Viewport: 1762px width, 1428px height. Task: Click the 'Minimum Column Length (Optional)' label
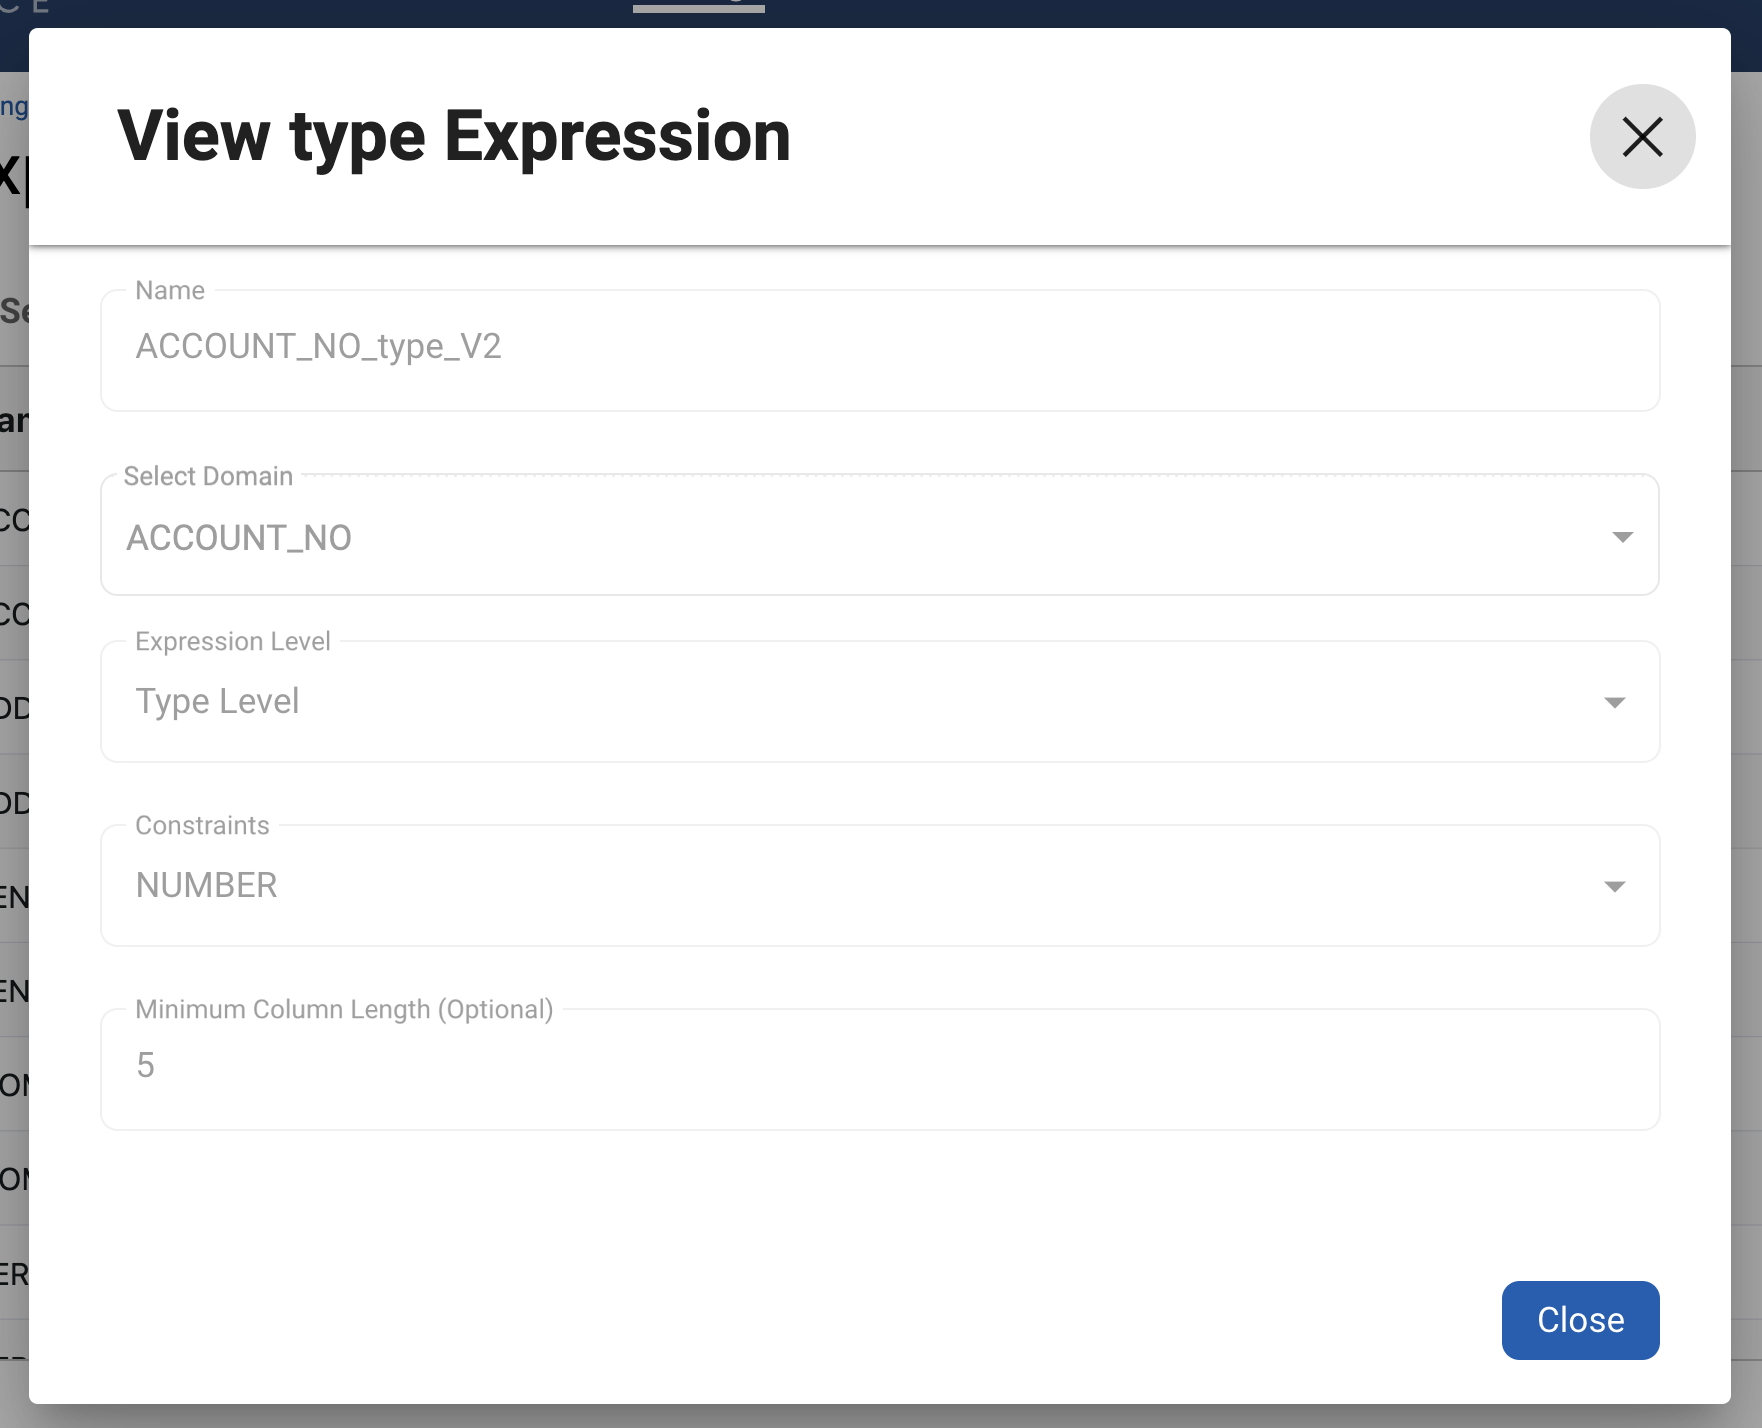pyautogui.click(x=344, y=1009)
